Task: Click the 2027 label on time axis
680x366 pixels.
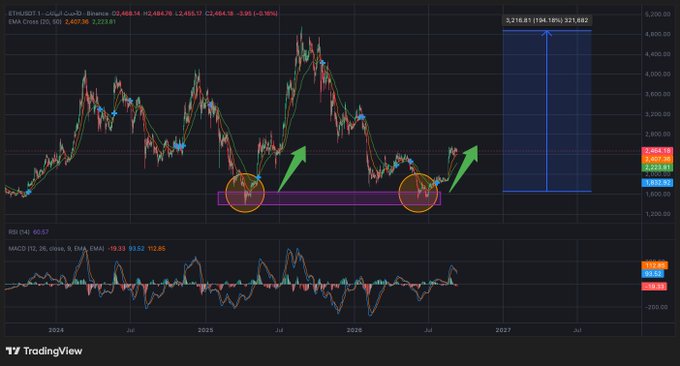Action: point(503,330)
